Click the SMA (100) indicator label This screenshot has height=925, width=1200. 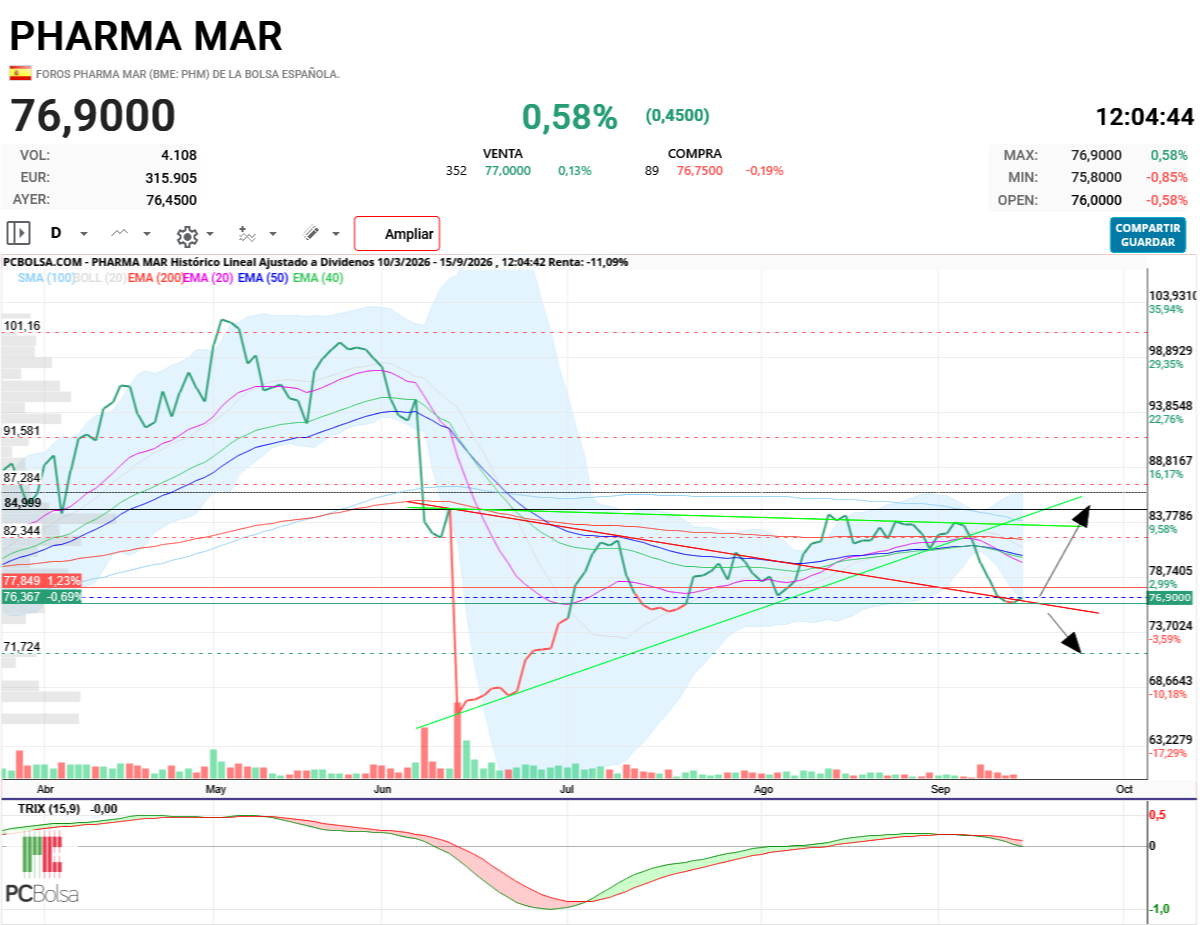pyautogui.click(x=46, y=278)
